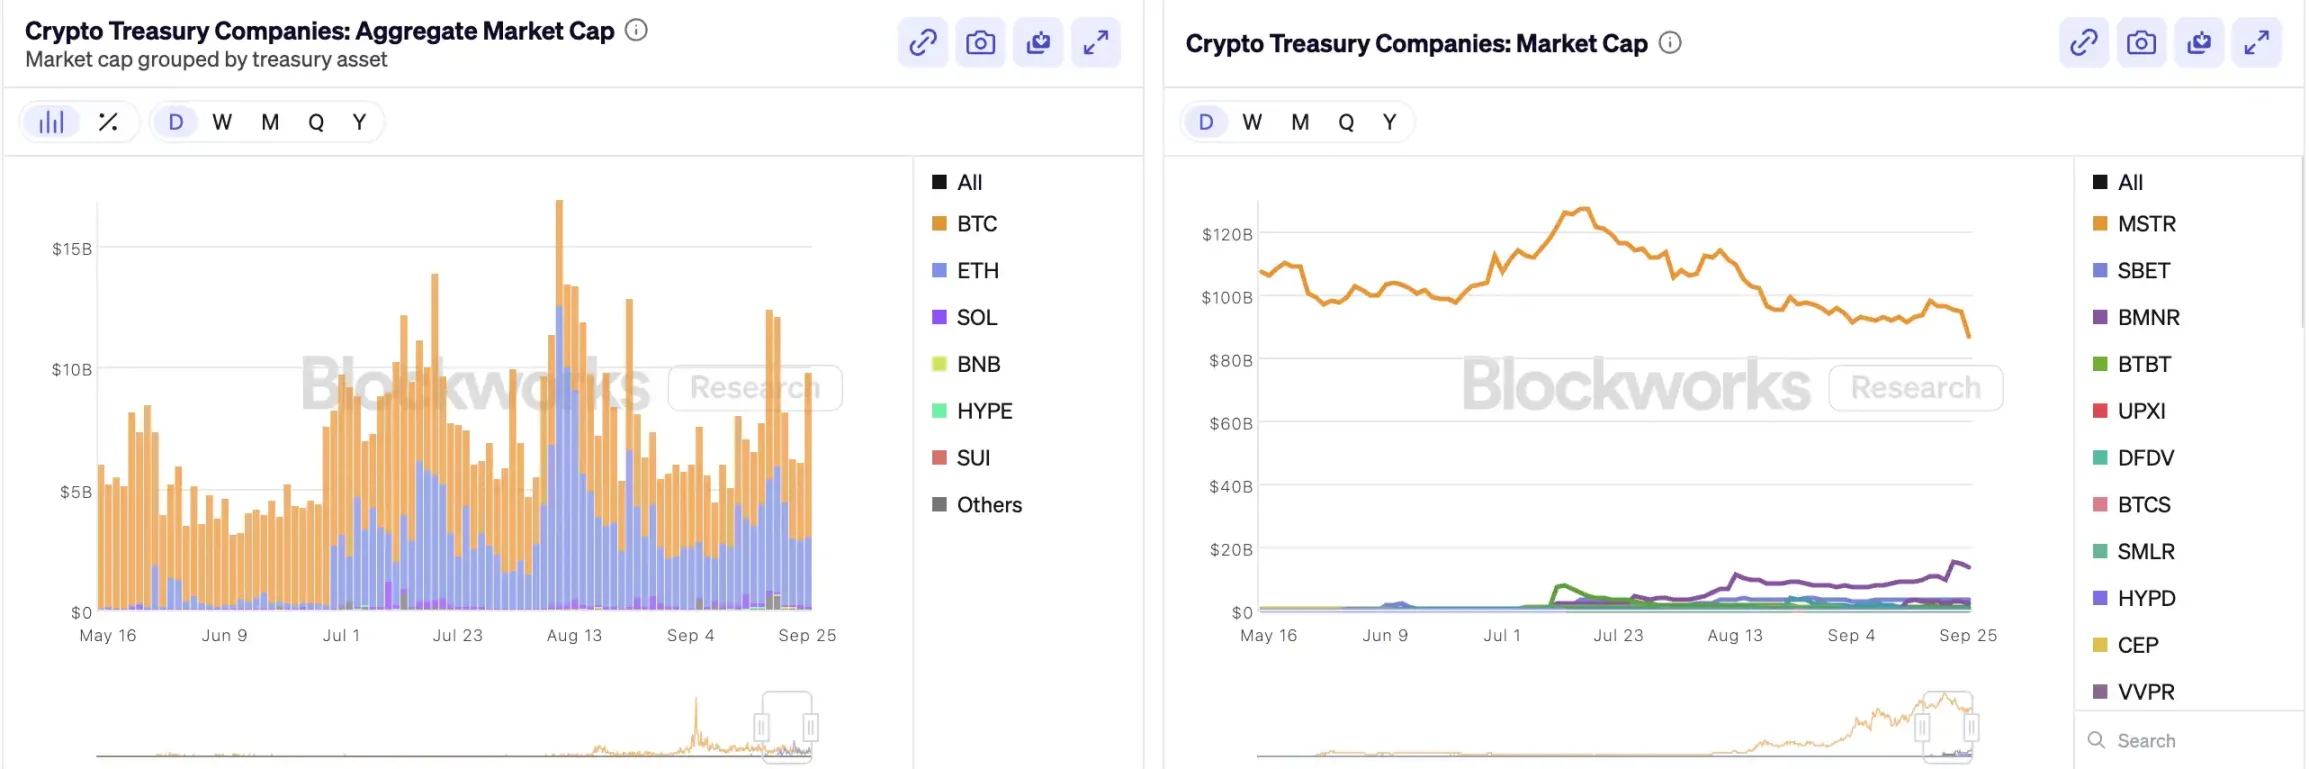Choose yearly (Y) interval on right chart

[1389, 122]
